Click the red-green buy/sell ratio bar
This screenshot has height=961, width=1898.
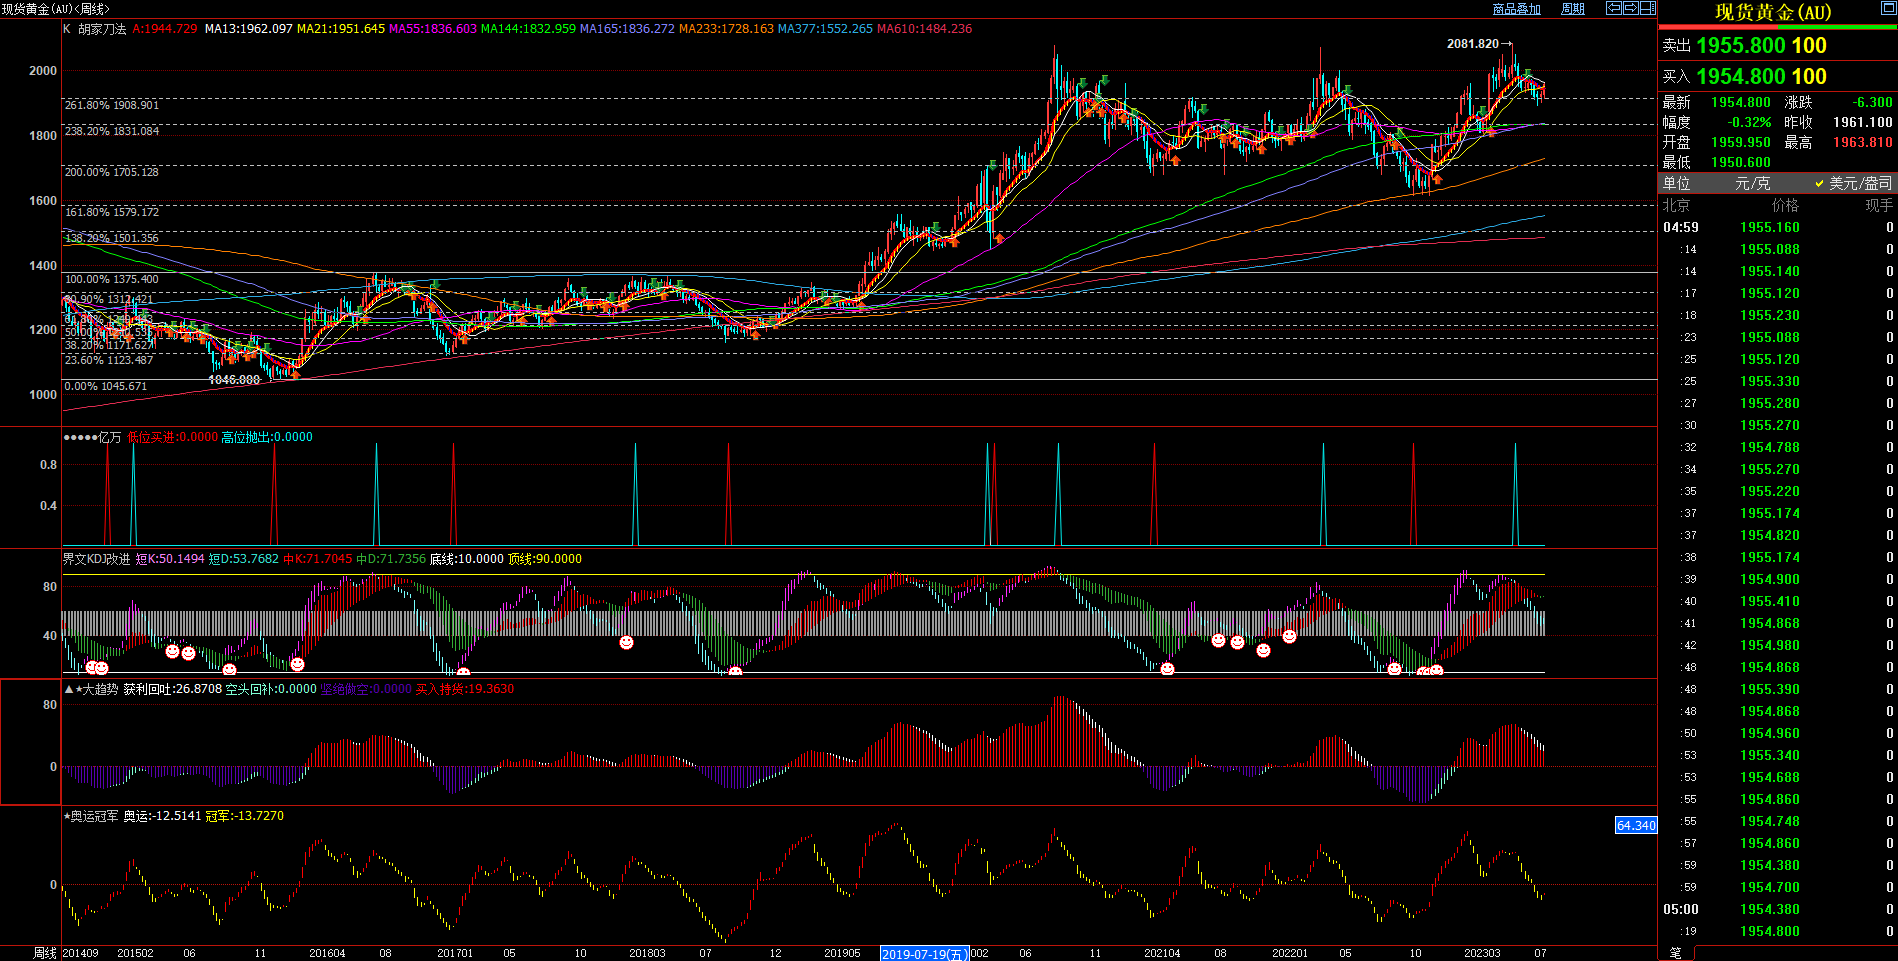tap(1777, 27)
